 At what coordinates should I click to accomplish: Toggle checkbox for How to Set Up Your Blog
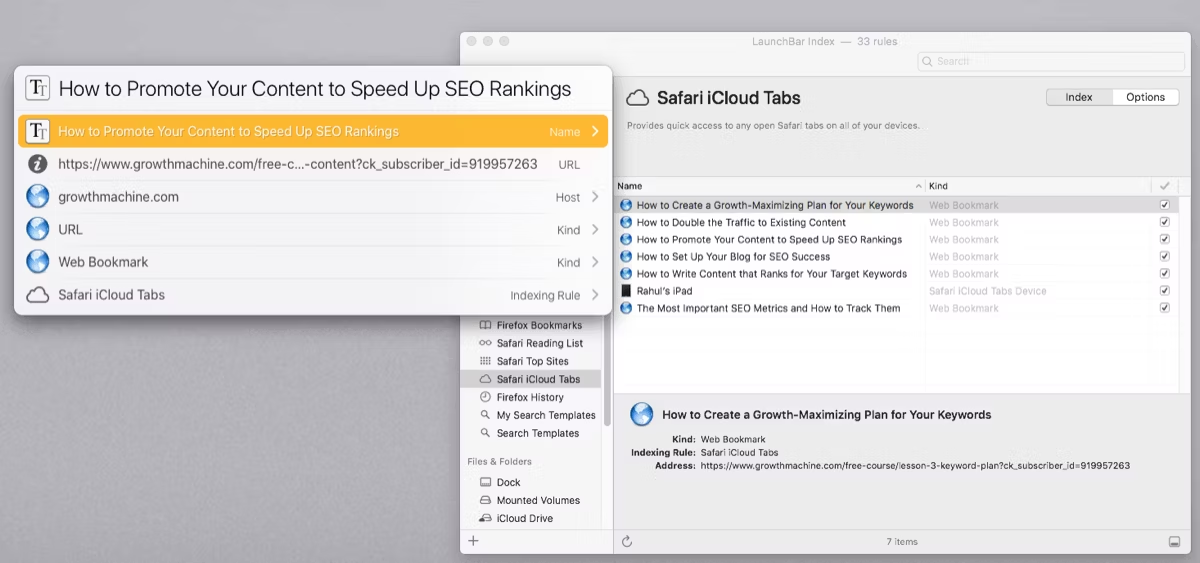(x=1164, y=256)
